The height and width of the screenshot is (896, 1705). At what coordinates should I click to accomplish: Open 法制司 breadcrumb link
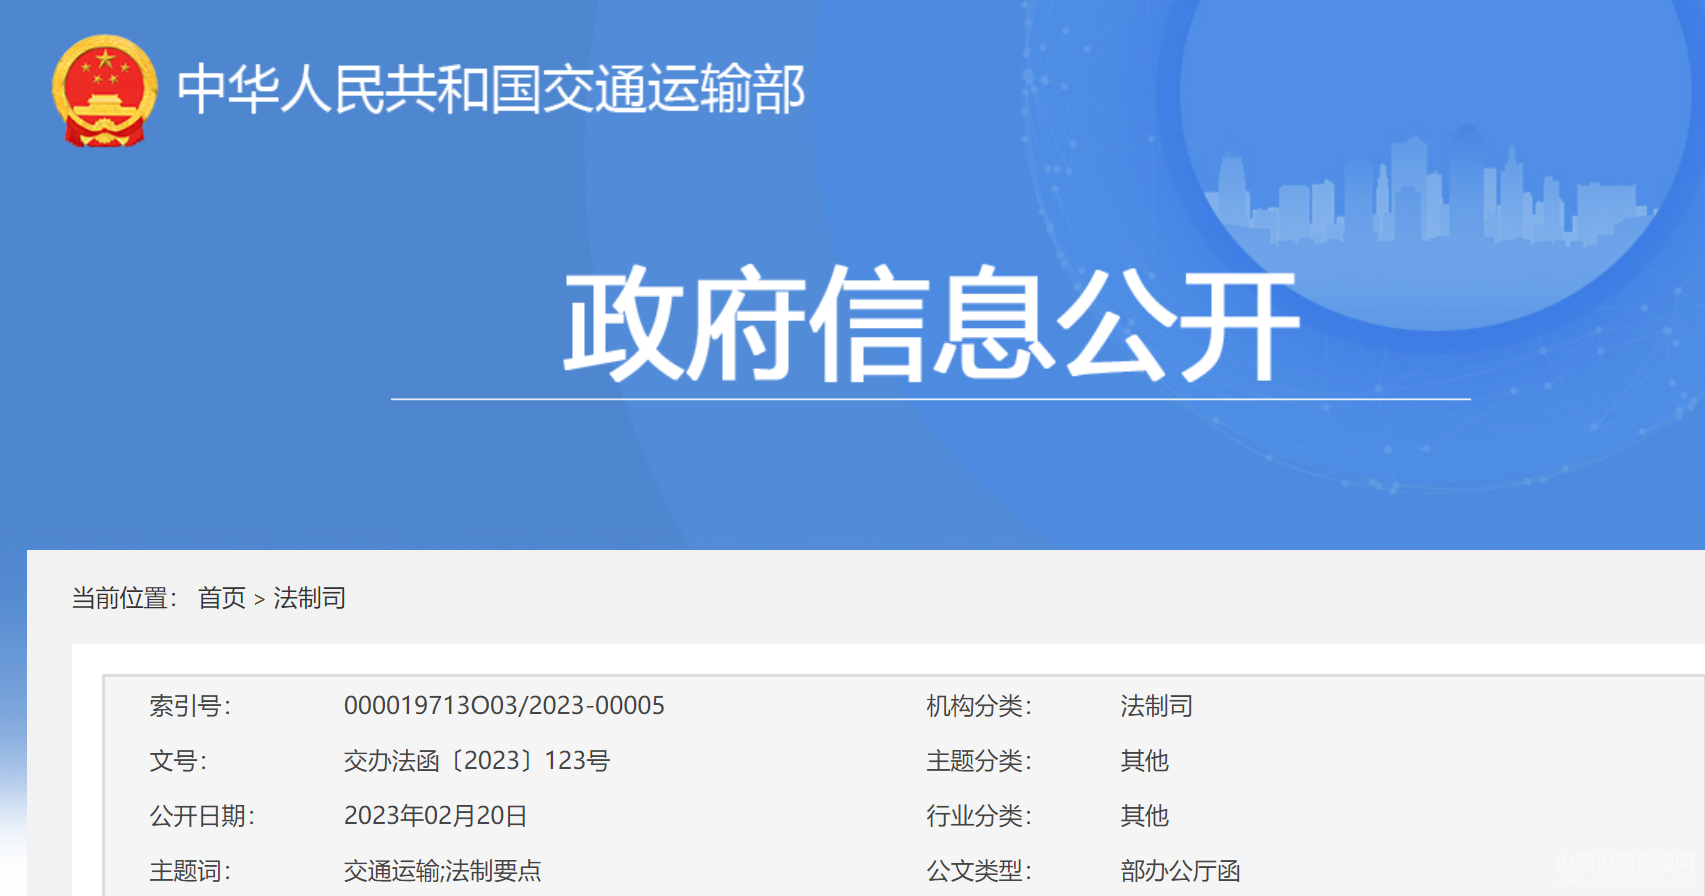pyautogui.click(x=310, y=598)
